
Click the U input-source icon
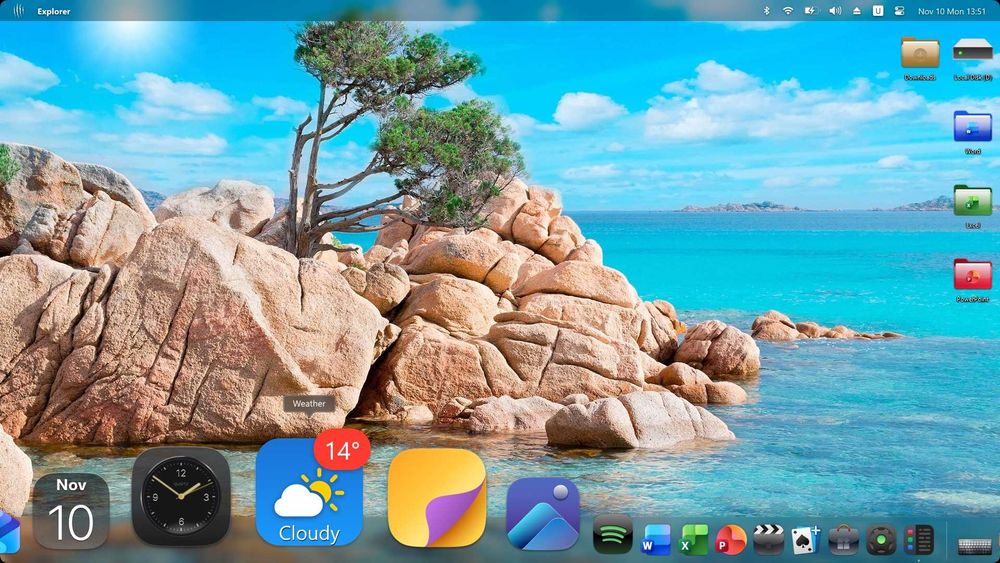coord(878,11)
